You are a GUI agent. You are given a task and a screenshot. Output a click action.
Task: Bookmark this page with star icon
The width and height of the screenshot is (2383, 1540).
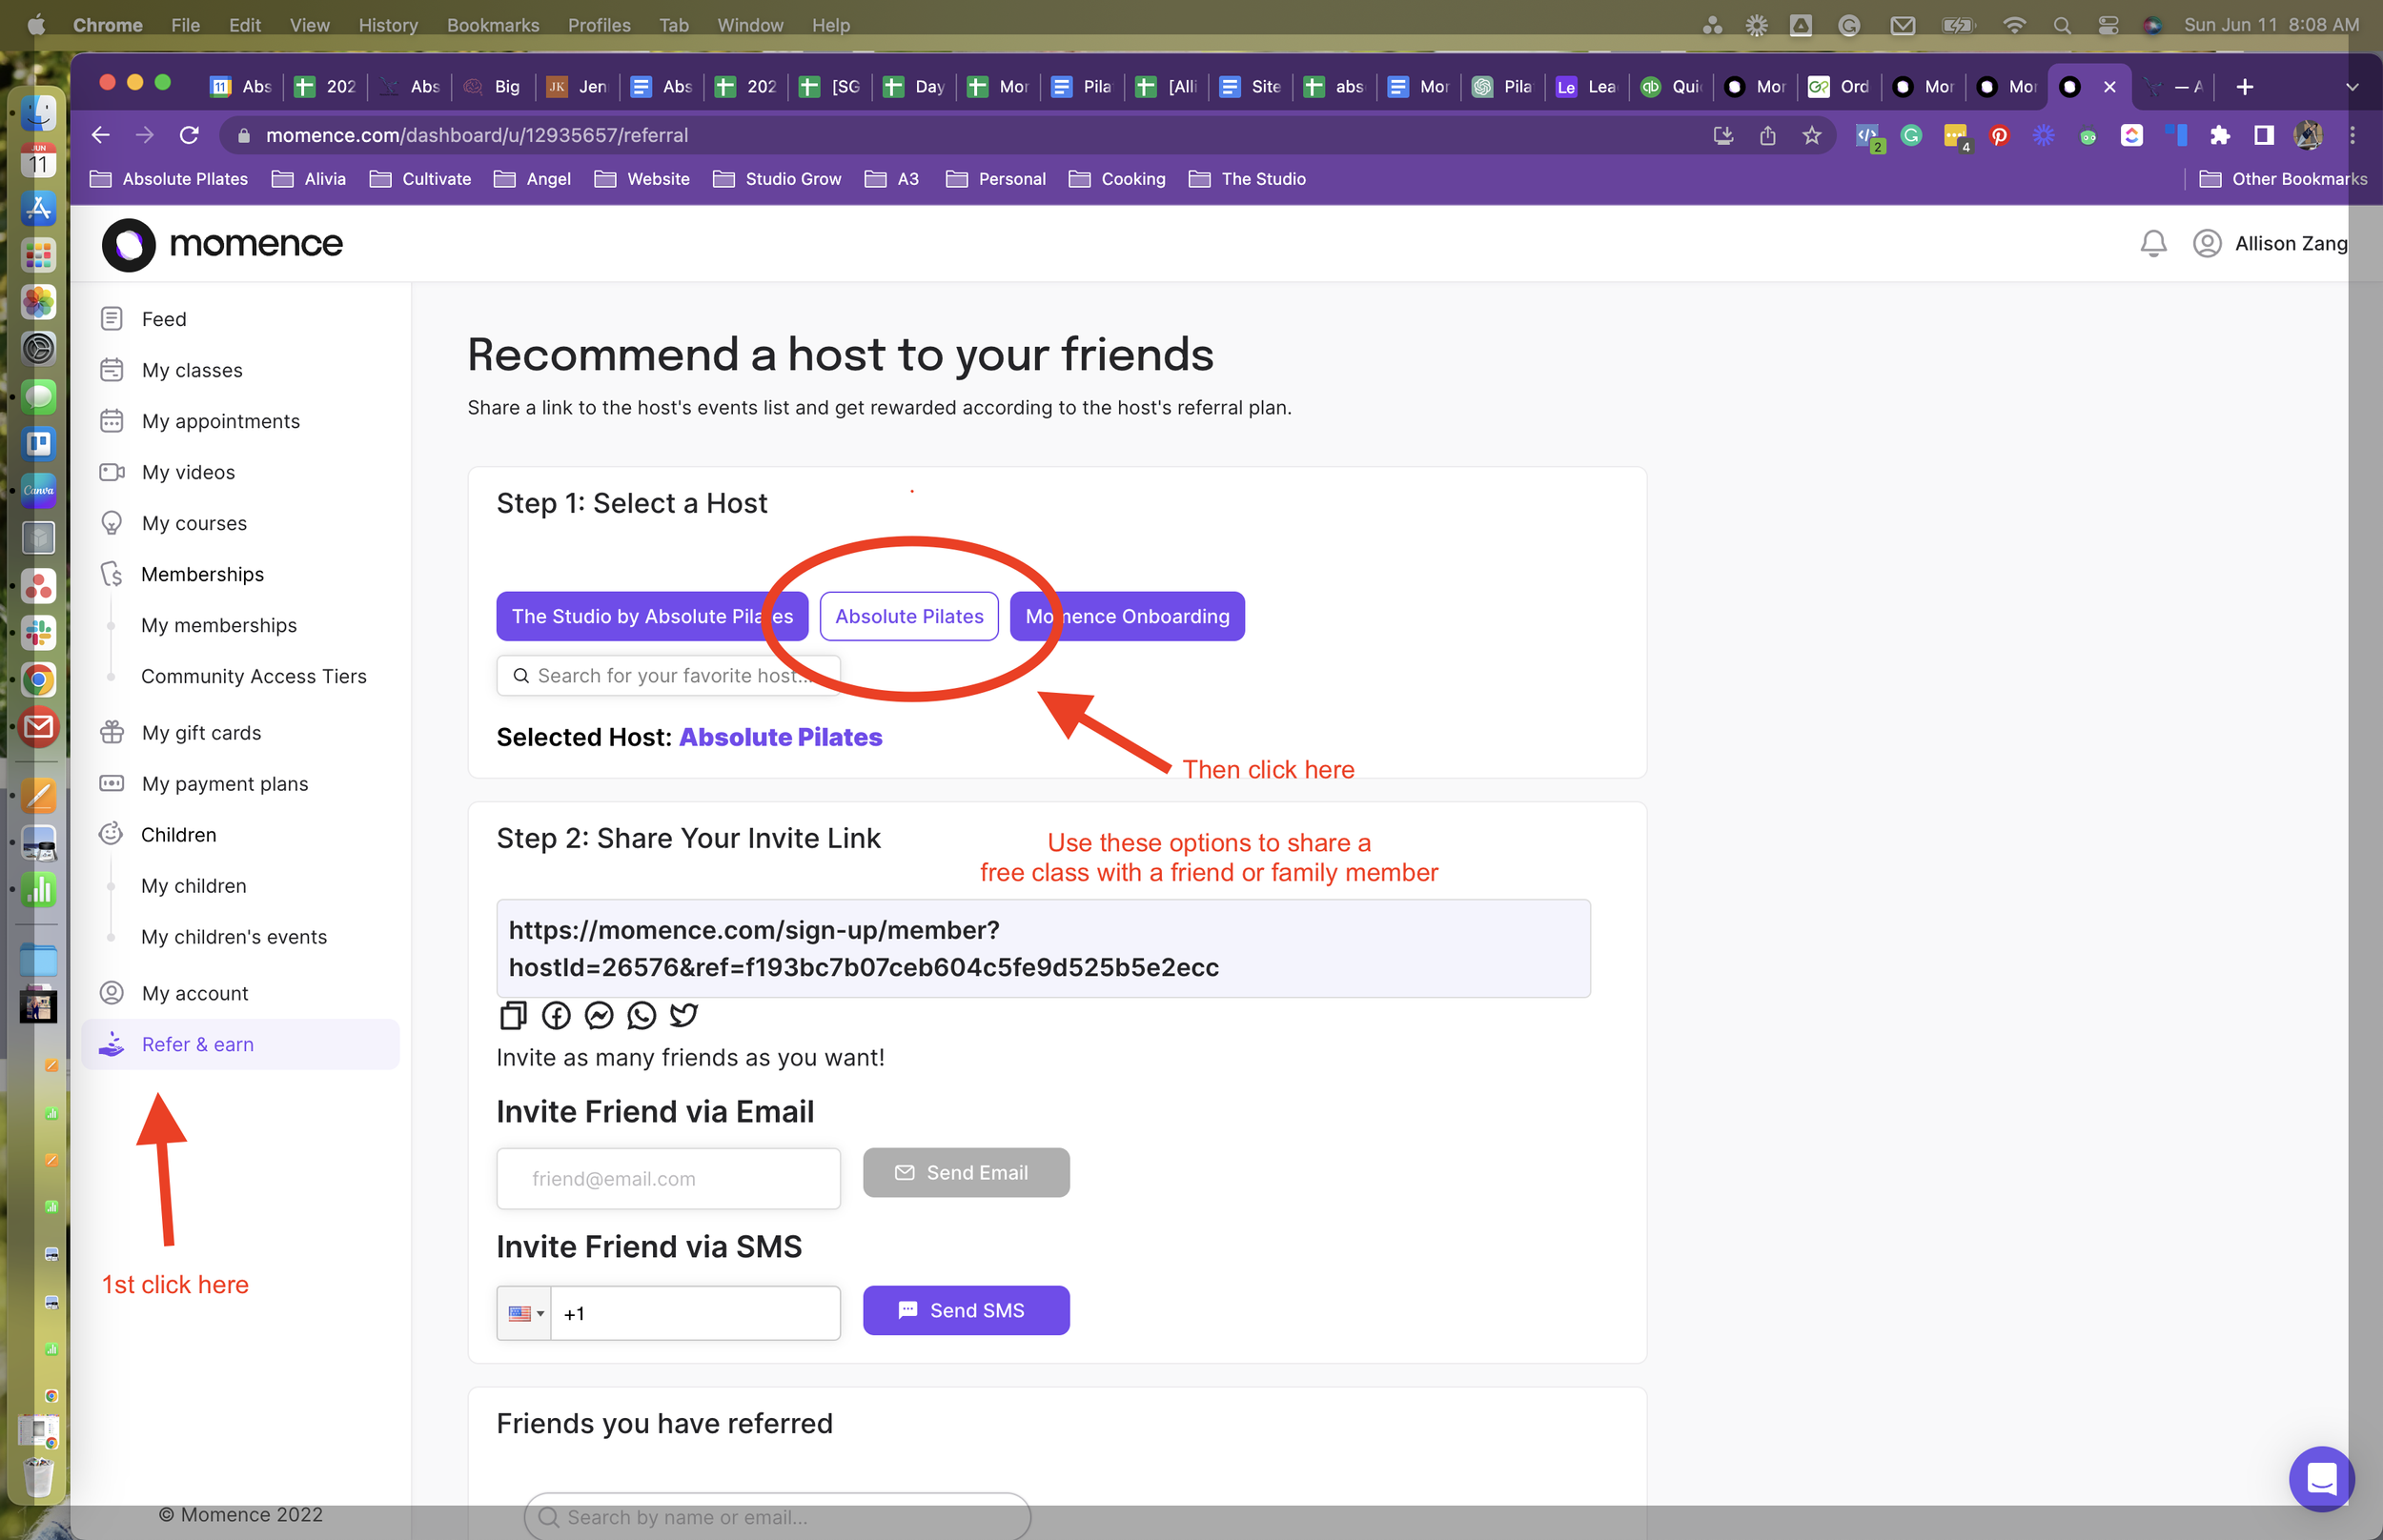tap(1812, 135)
